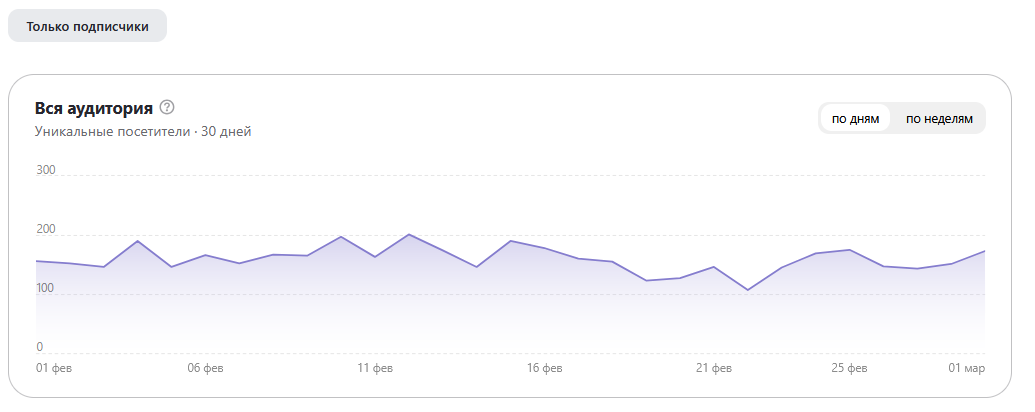Click the '25 фев' date label
1035x412 pixels.
[850, 368]
